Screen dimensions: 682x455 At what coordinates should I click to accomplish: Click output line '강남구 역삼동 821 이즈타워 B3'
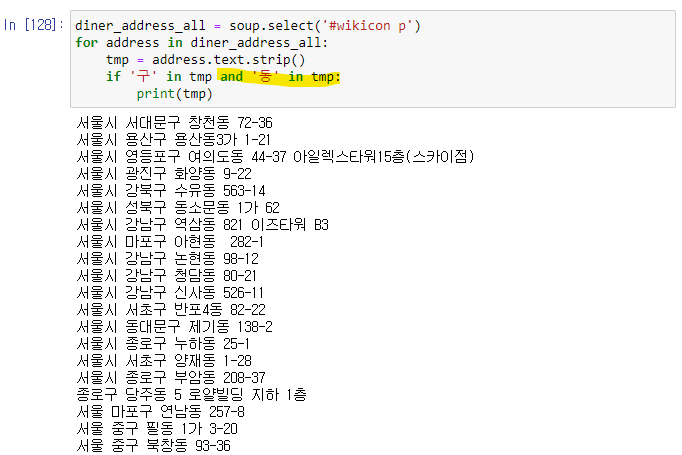(202, 224)
